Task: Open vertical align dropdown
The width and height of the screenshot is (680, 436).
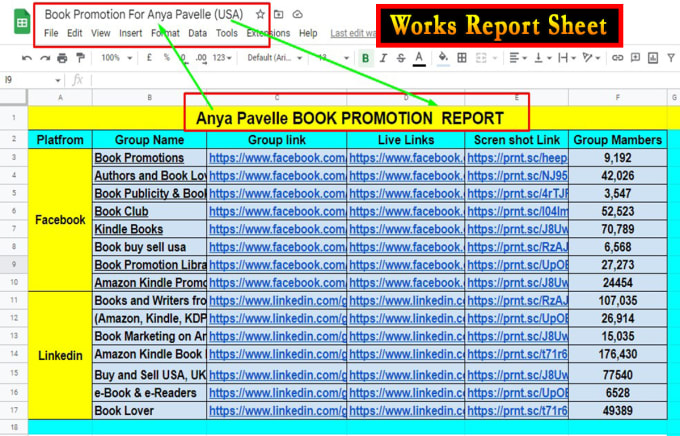Action: point(543,58)
